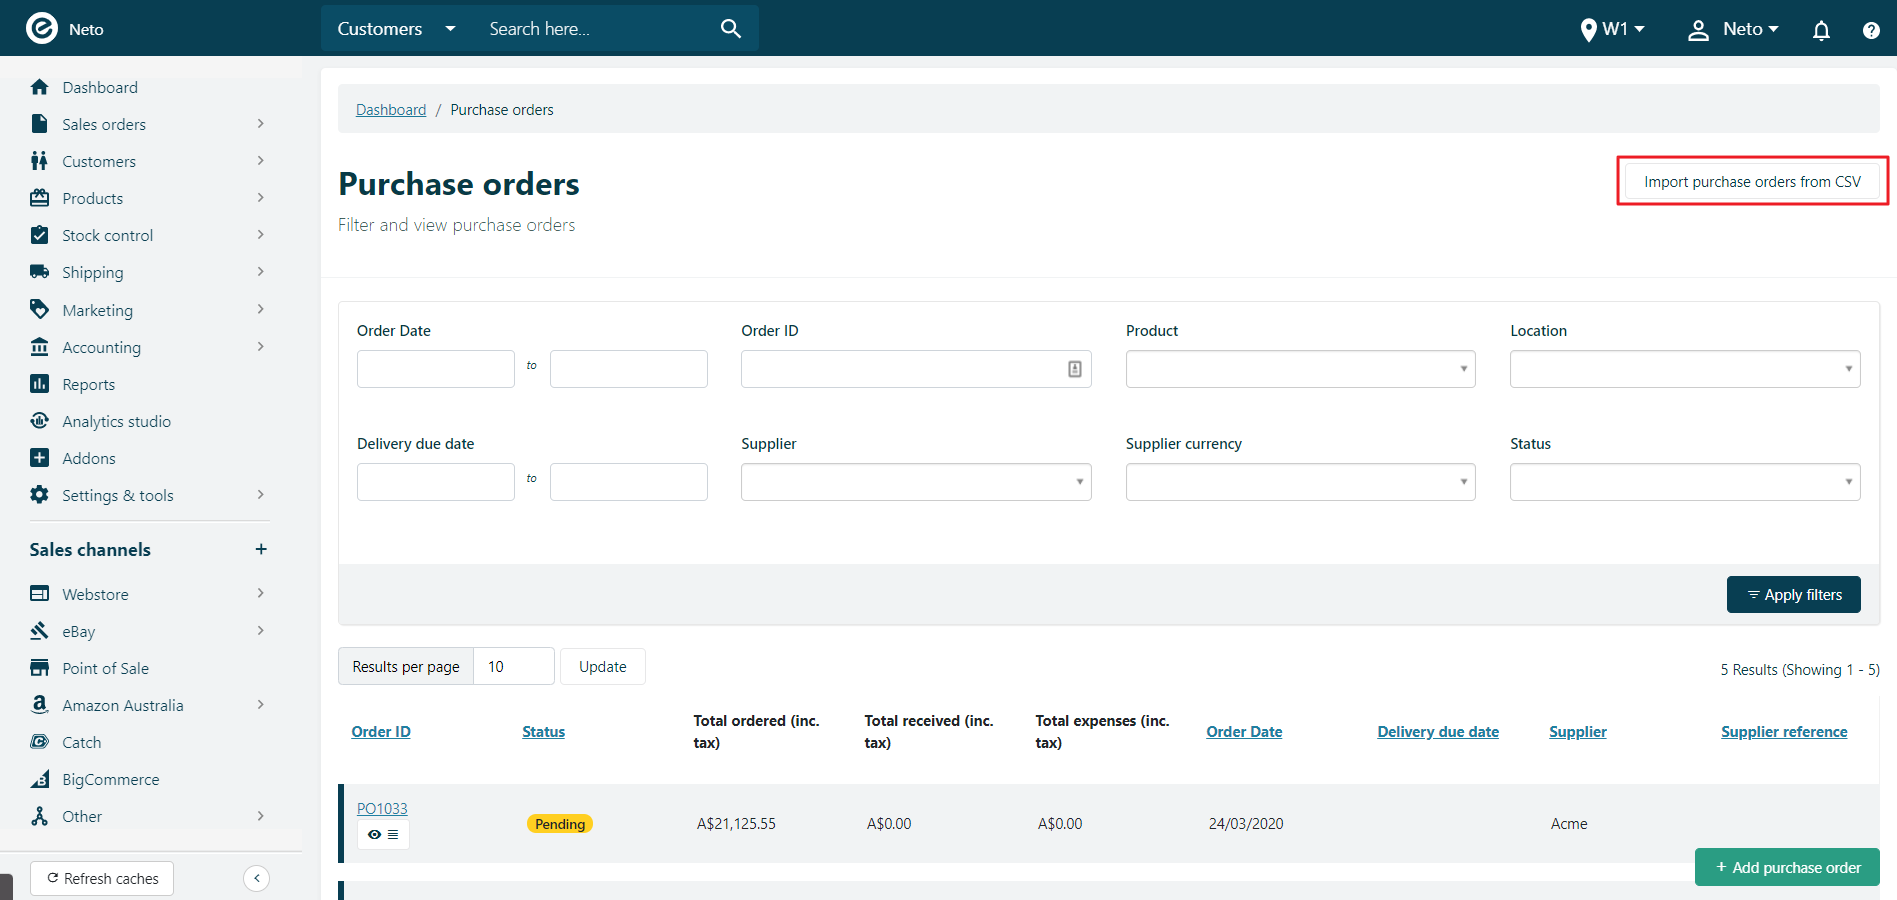This screenshot has height=900, width=1897.
Task: Open the Location filter dropdown
Action: coord(1685,369)
